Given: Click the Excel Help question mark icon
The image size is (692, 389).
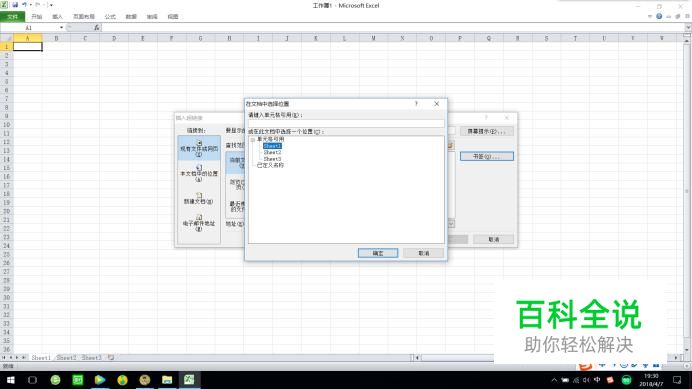Looking at the screenshot, I should [659, 16].
